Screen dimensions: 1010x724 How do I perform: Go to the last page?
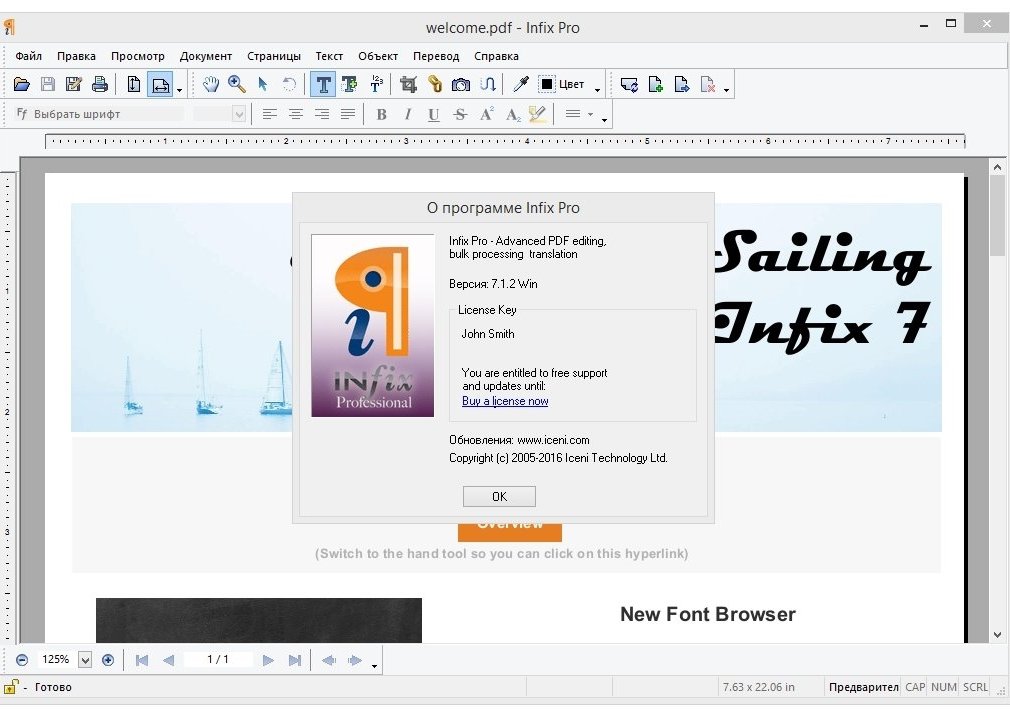[295, 660]
